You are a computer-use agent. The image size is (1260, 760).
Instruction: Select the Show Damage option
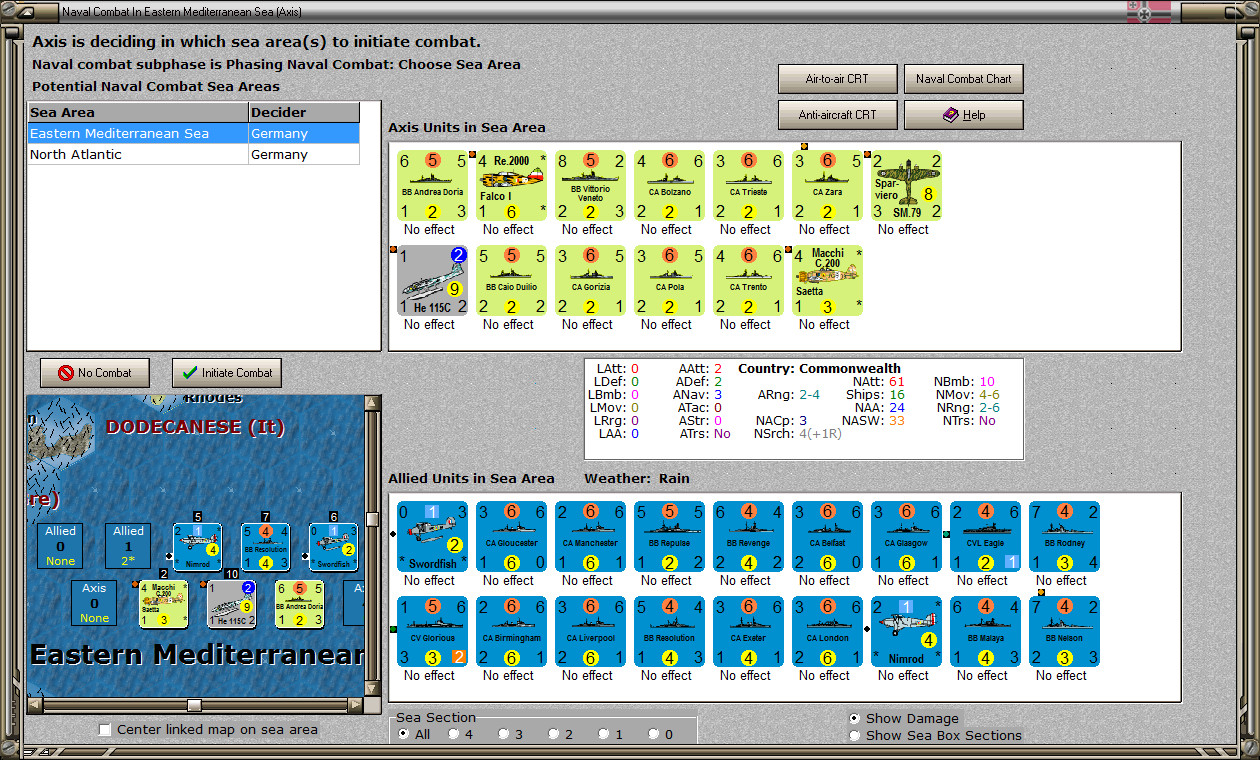pos(855,718)
